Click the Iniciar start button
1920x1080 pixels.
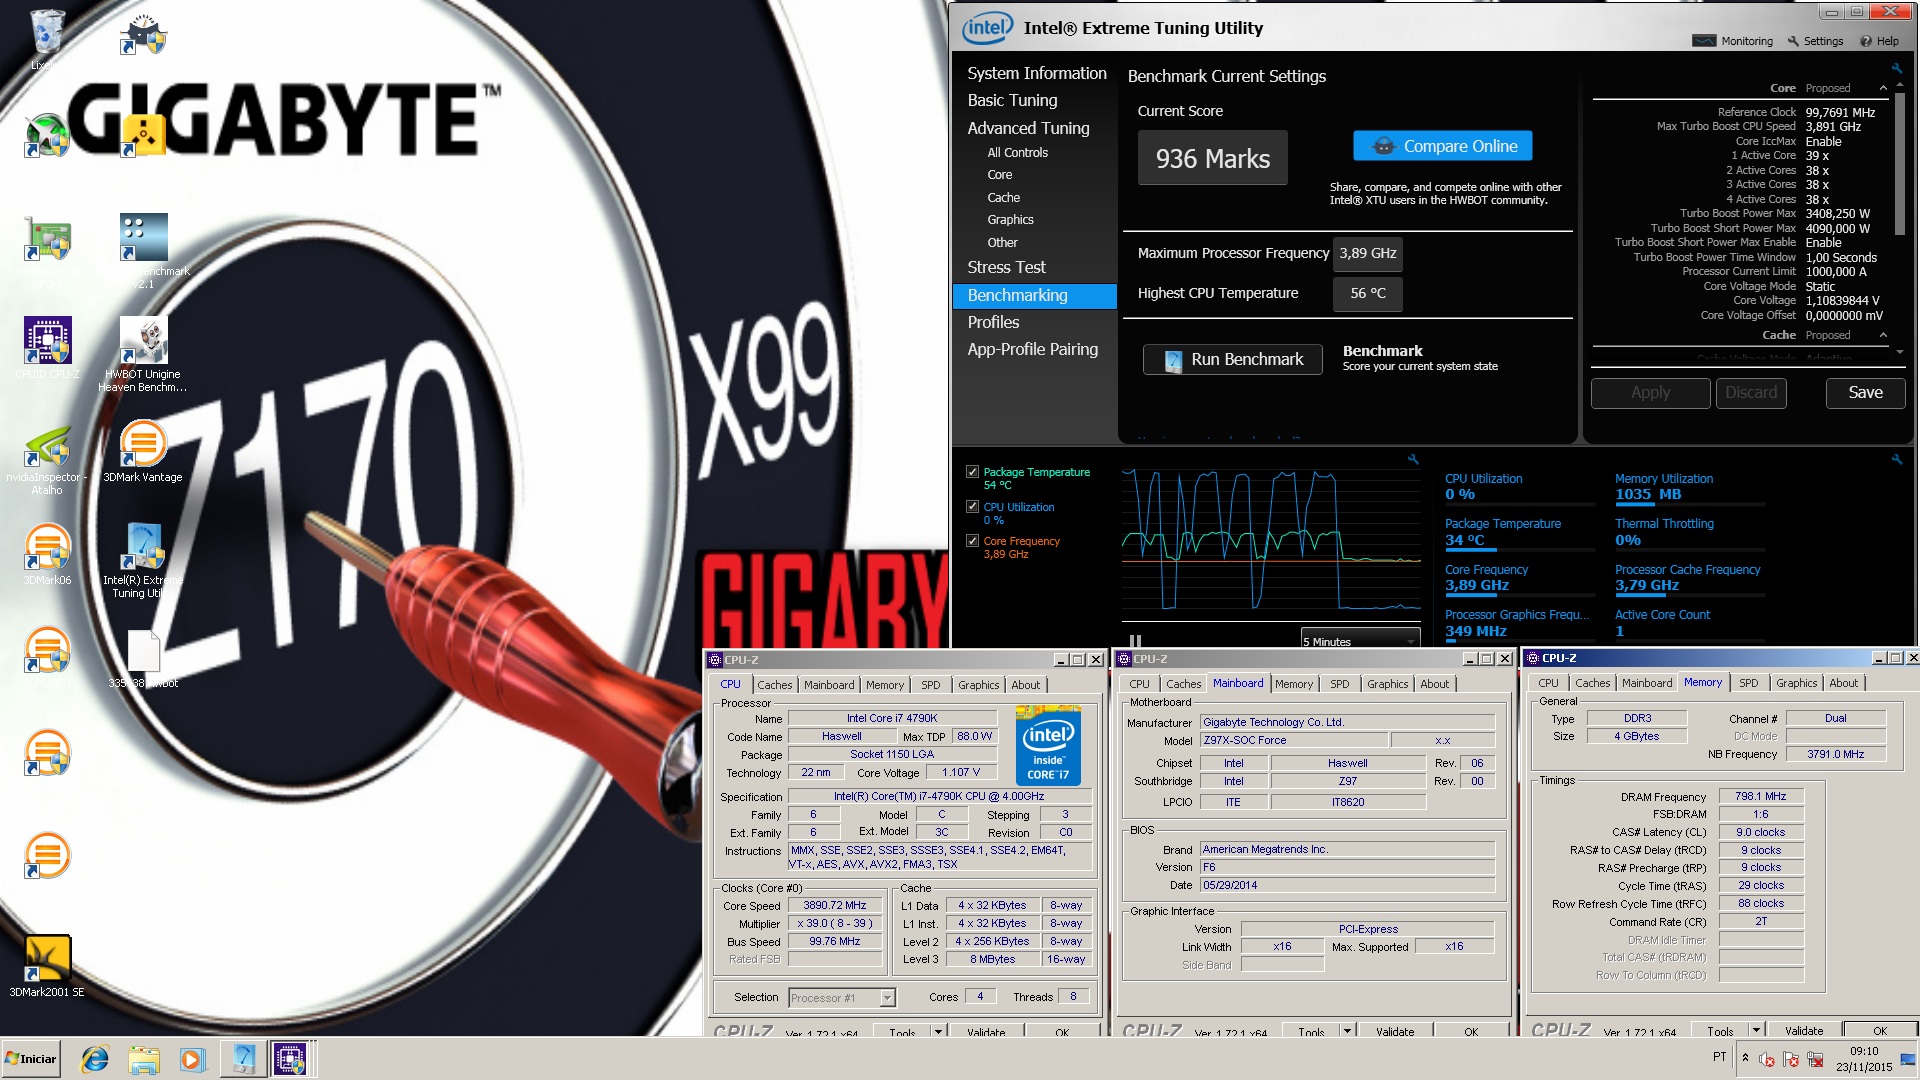pos(31,1058)
